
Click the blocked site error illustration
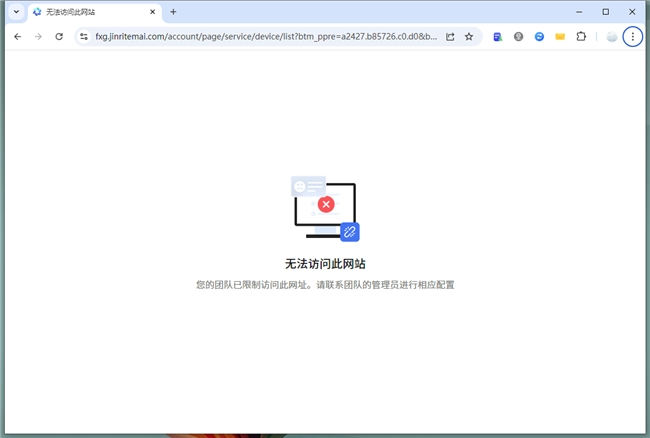pyautogui.click(x=325, y=209)
